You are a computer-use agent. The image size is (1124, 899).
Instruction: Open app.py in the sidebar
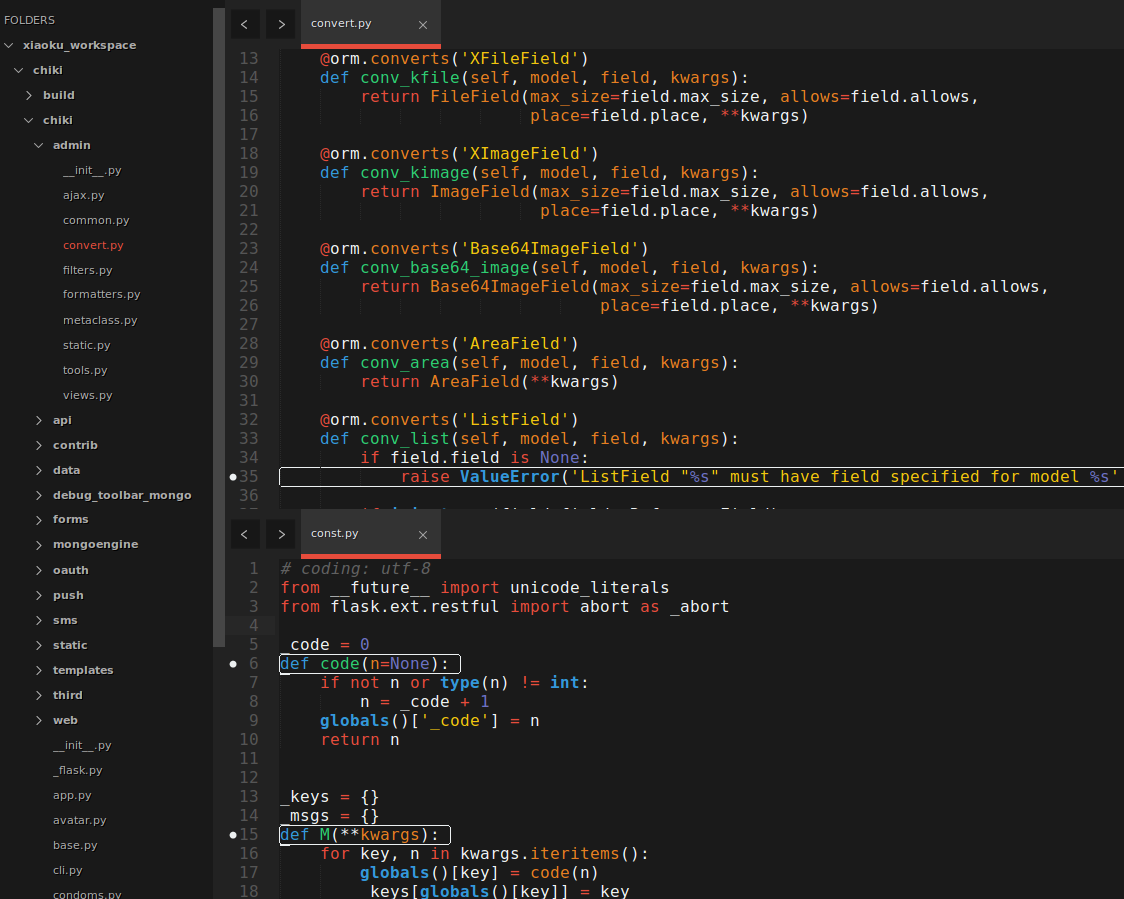(72, 796)
